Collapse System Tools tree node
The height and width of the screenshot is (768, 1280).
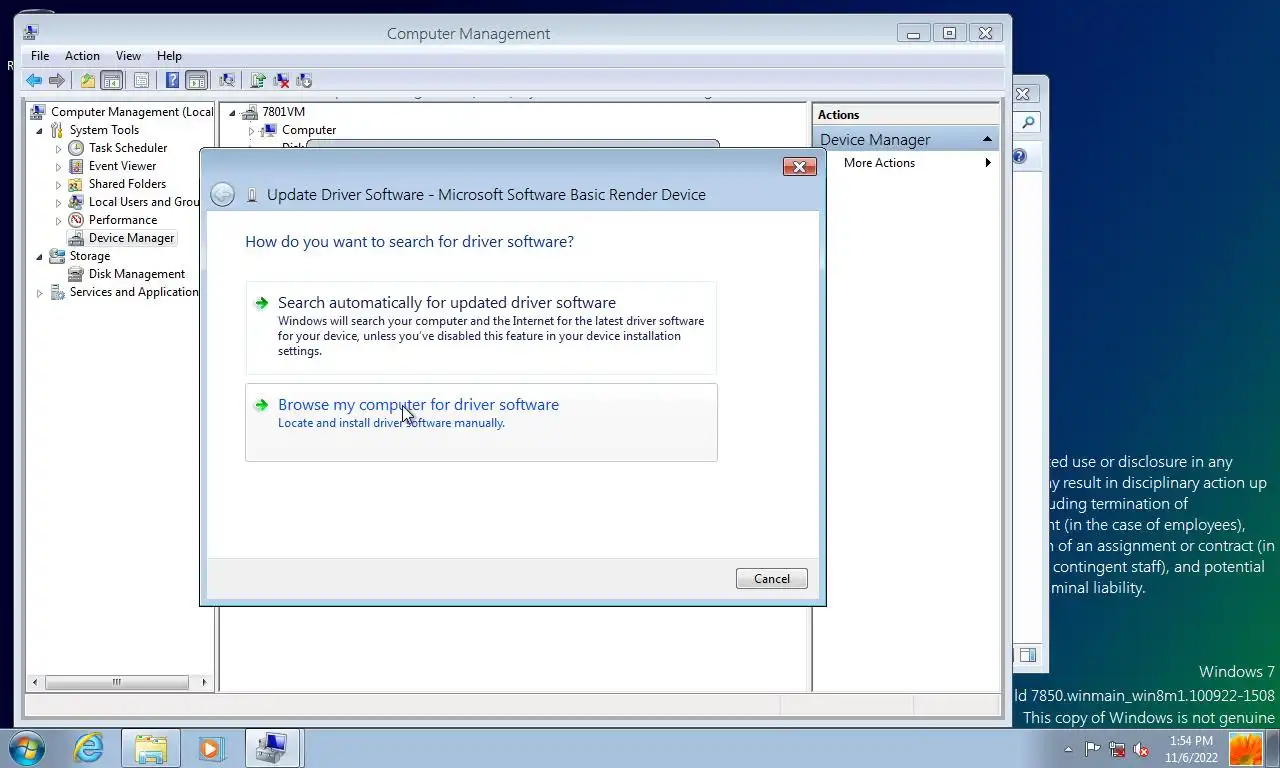40,130
